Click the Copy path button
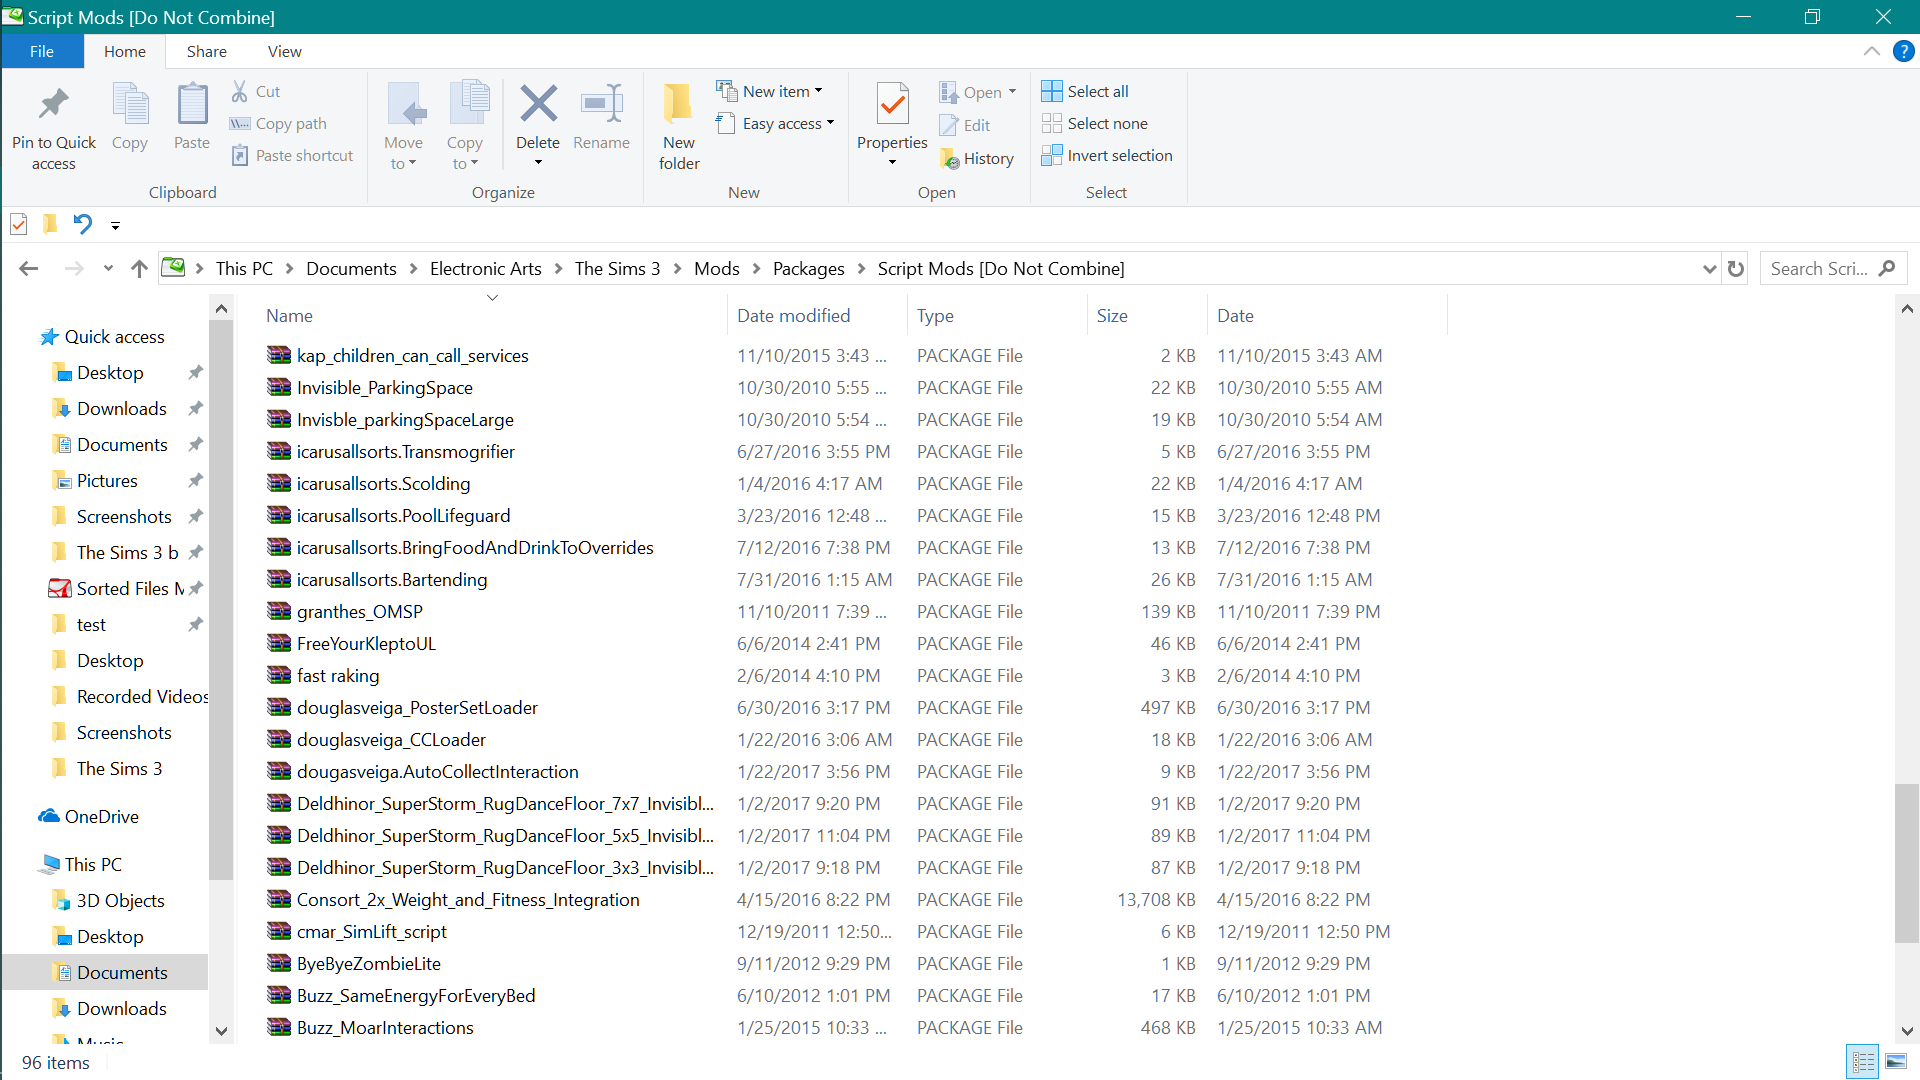 [278, 123]
